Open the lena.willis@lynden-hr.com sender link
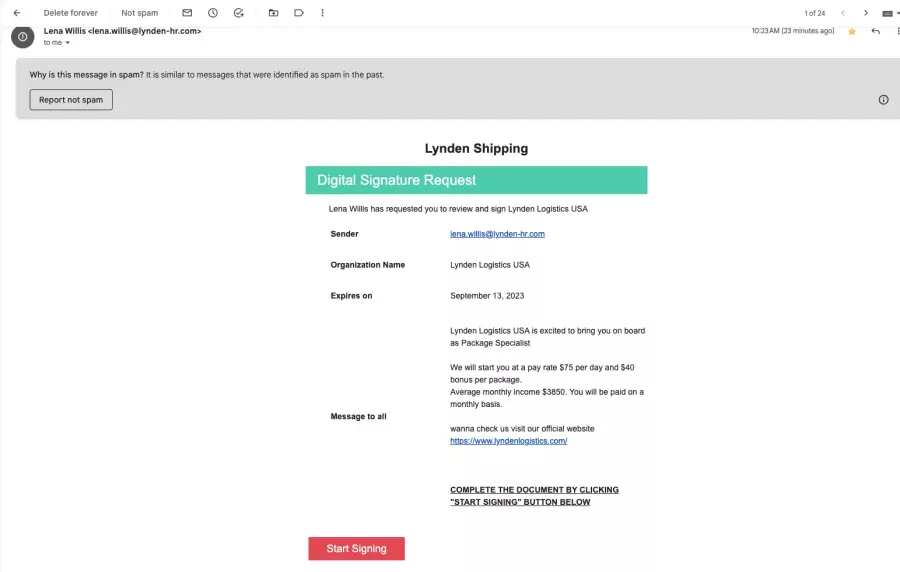Viewport: 900px width, 572px height. click(497, 234)
